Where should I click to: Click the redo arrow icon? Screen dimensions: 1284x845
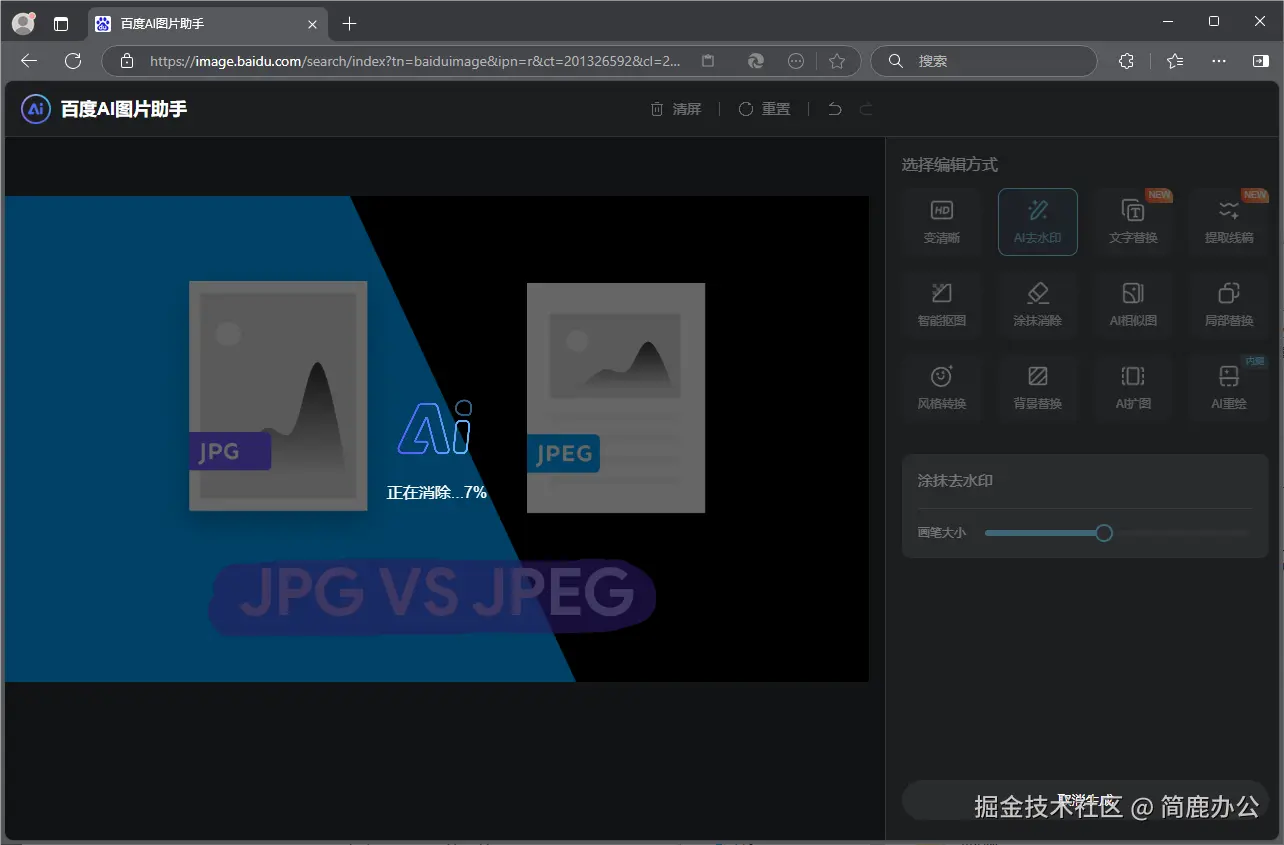pyautogui.click(x=866, y=109)
